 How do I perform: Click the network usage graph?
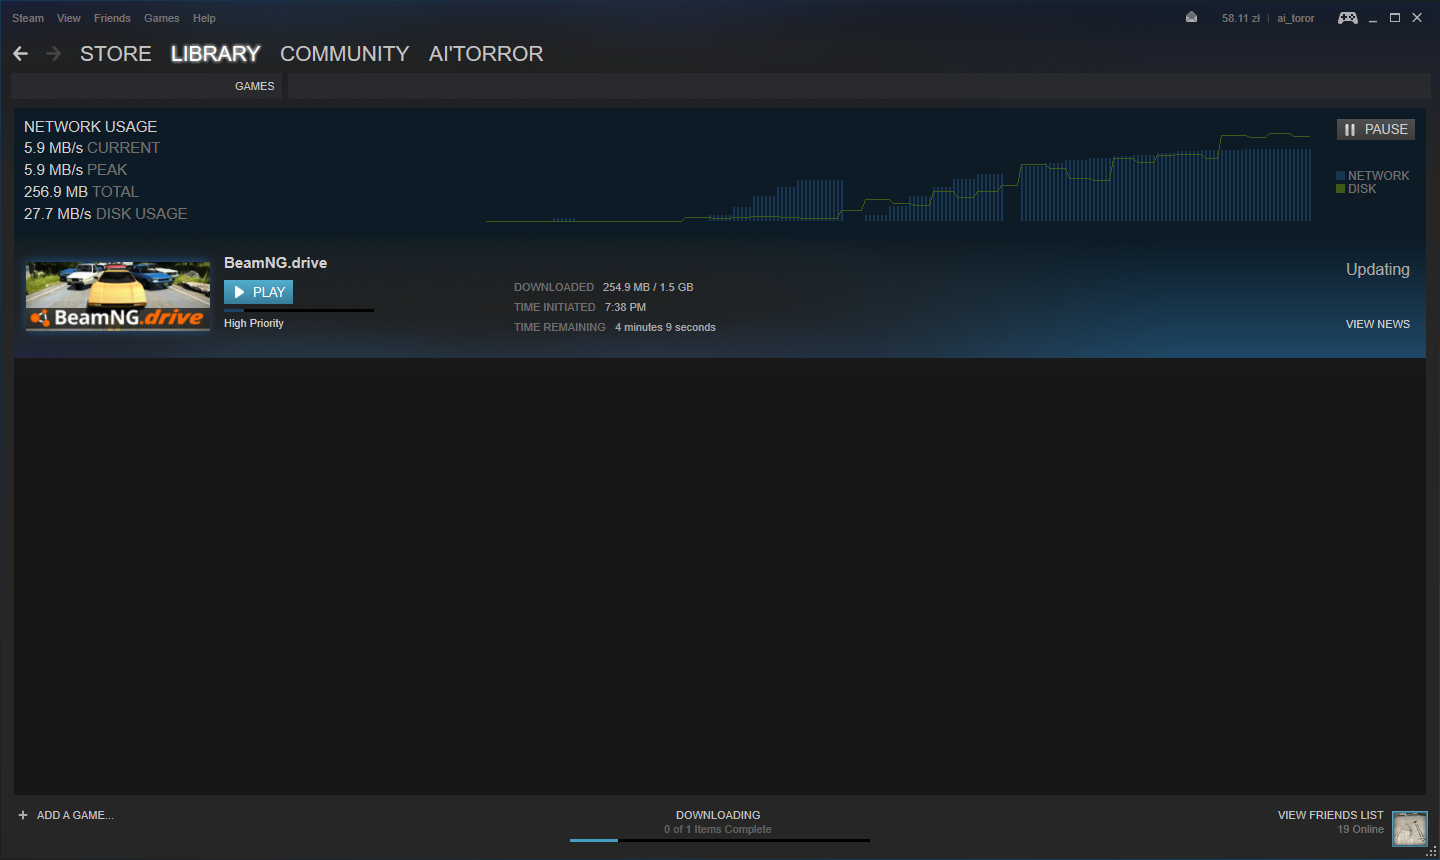pyautogui.click(x=898, y=177)
